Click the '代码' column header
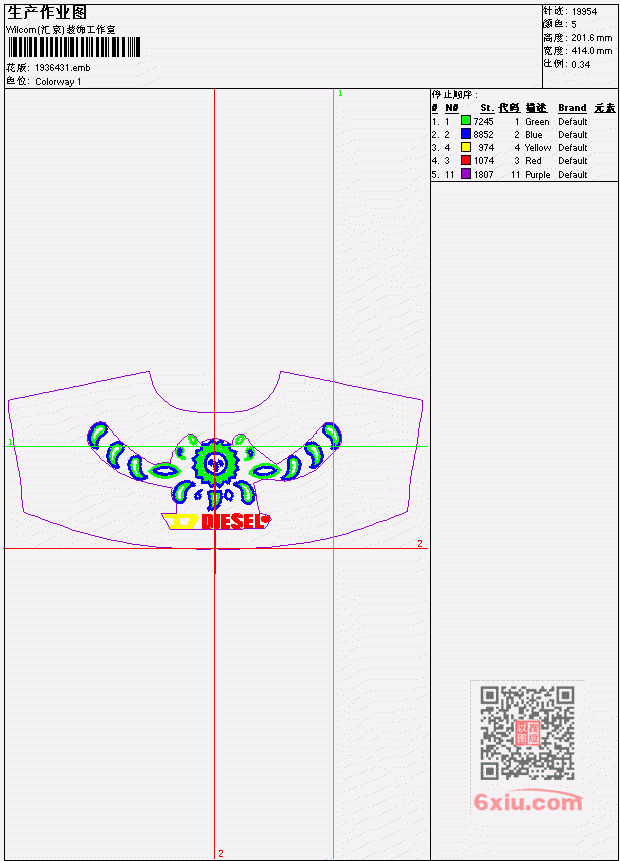The width and height of the screenshot is (620, 861). tap(509, 108)
